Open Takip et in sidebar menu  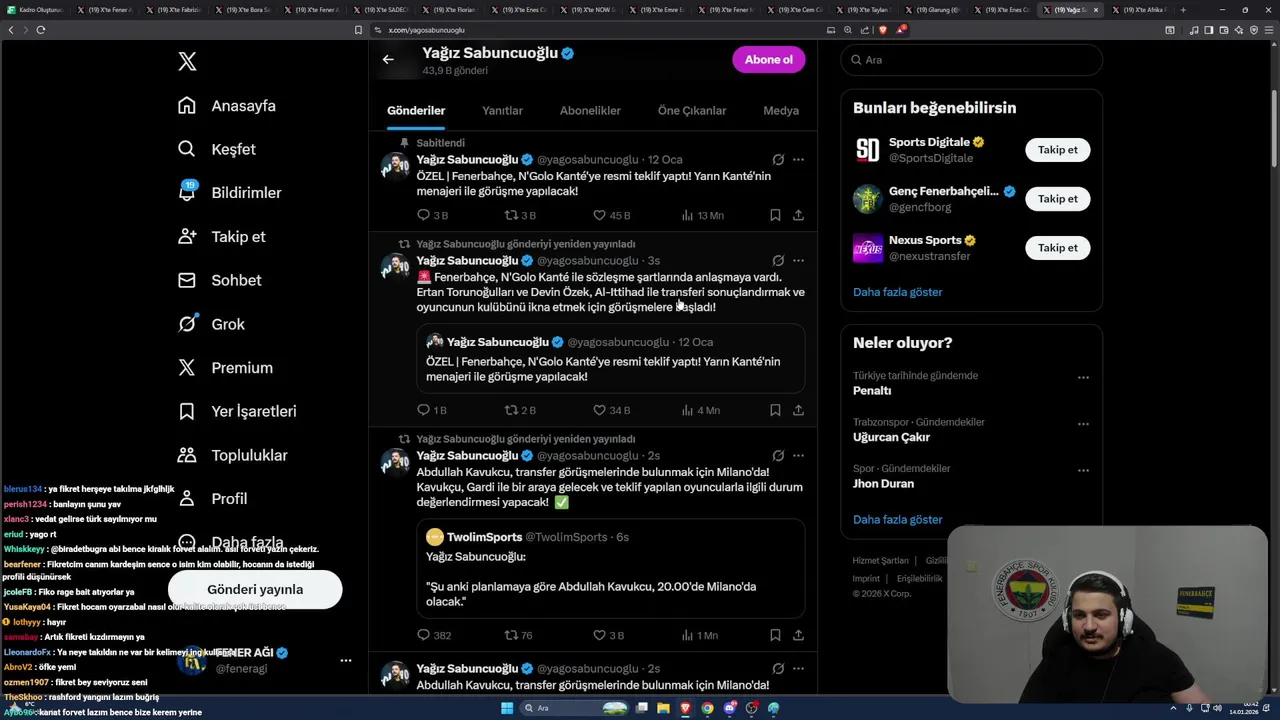coord(222,237)
